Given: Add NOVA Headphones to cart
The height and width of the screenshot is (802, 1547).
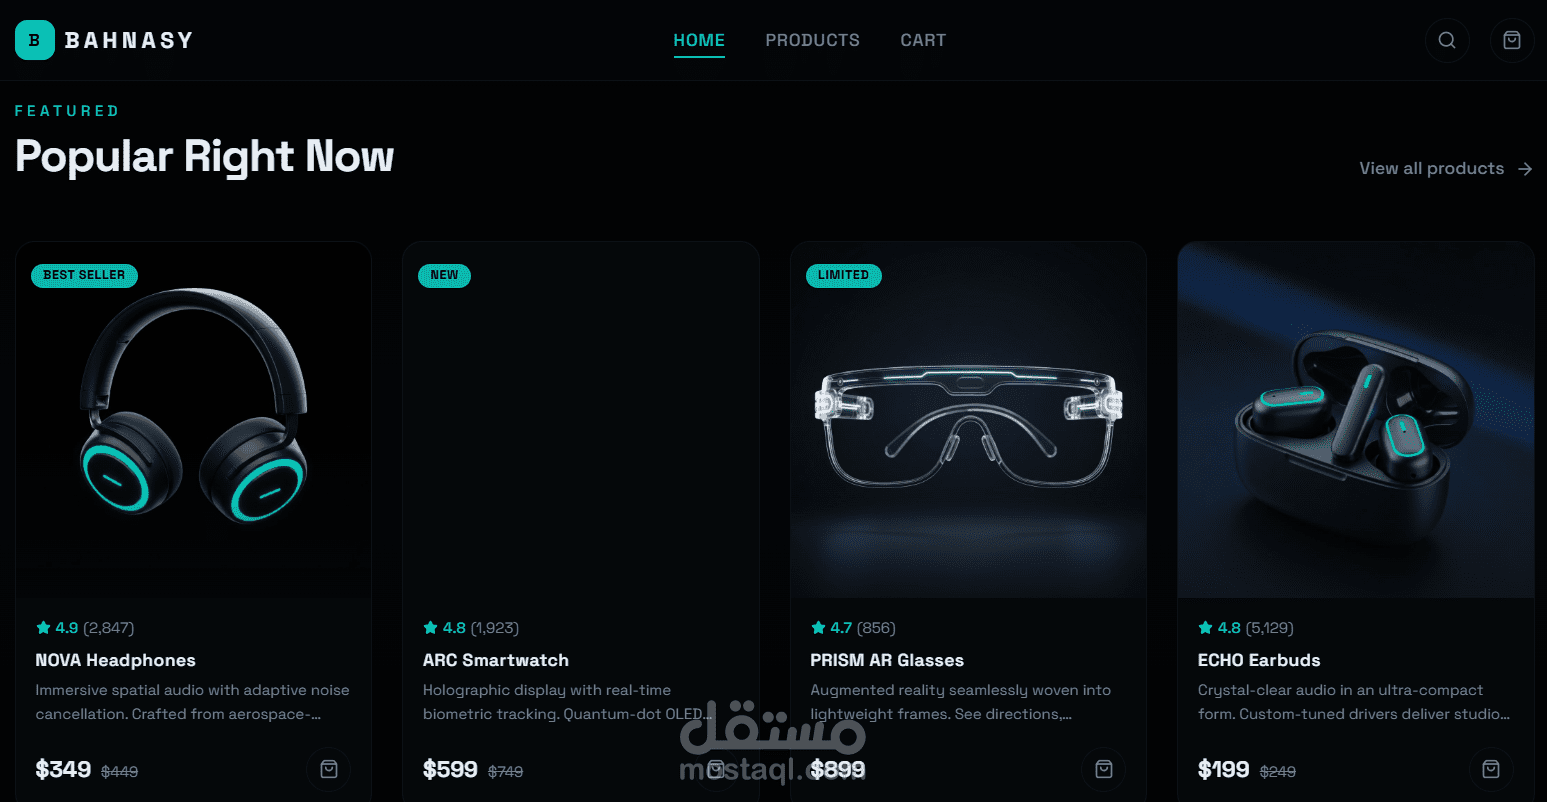Looking at the screenshot, I should [329, 769].
